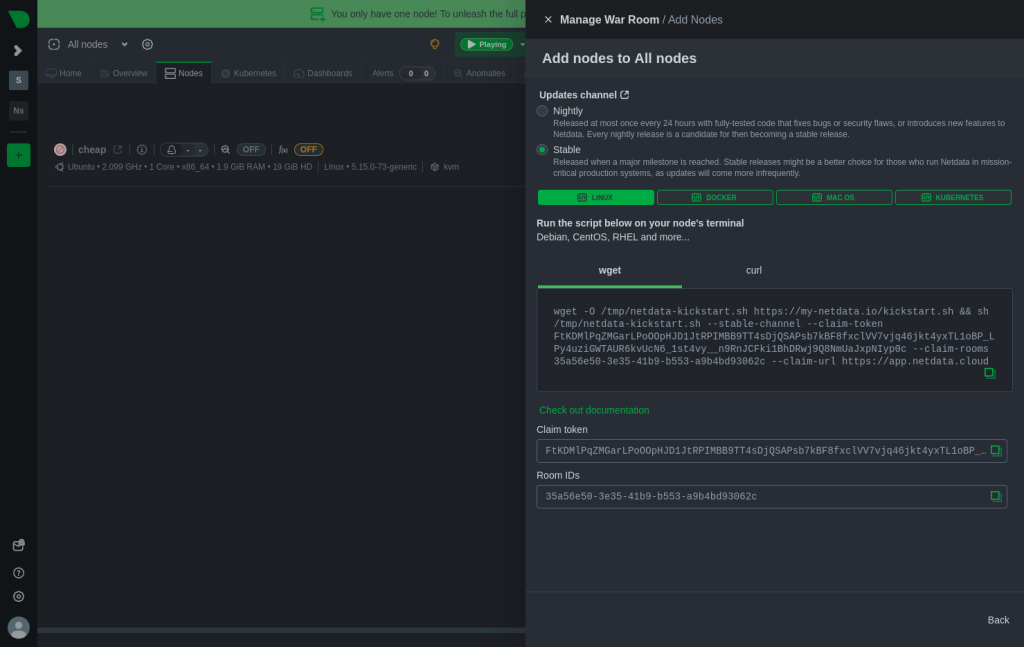Click the lightbulb hints icon
1024x647 pixels.
click(x=435, y=44)
